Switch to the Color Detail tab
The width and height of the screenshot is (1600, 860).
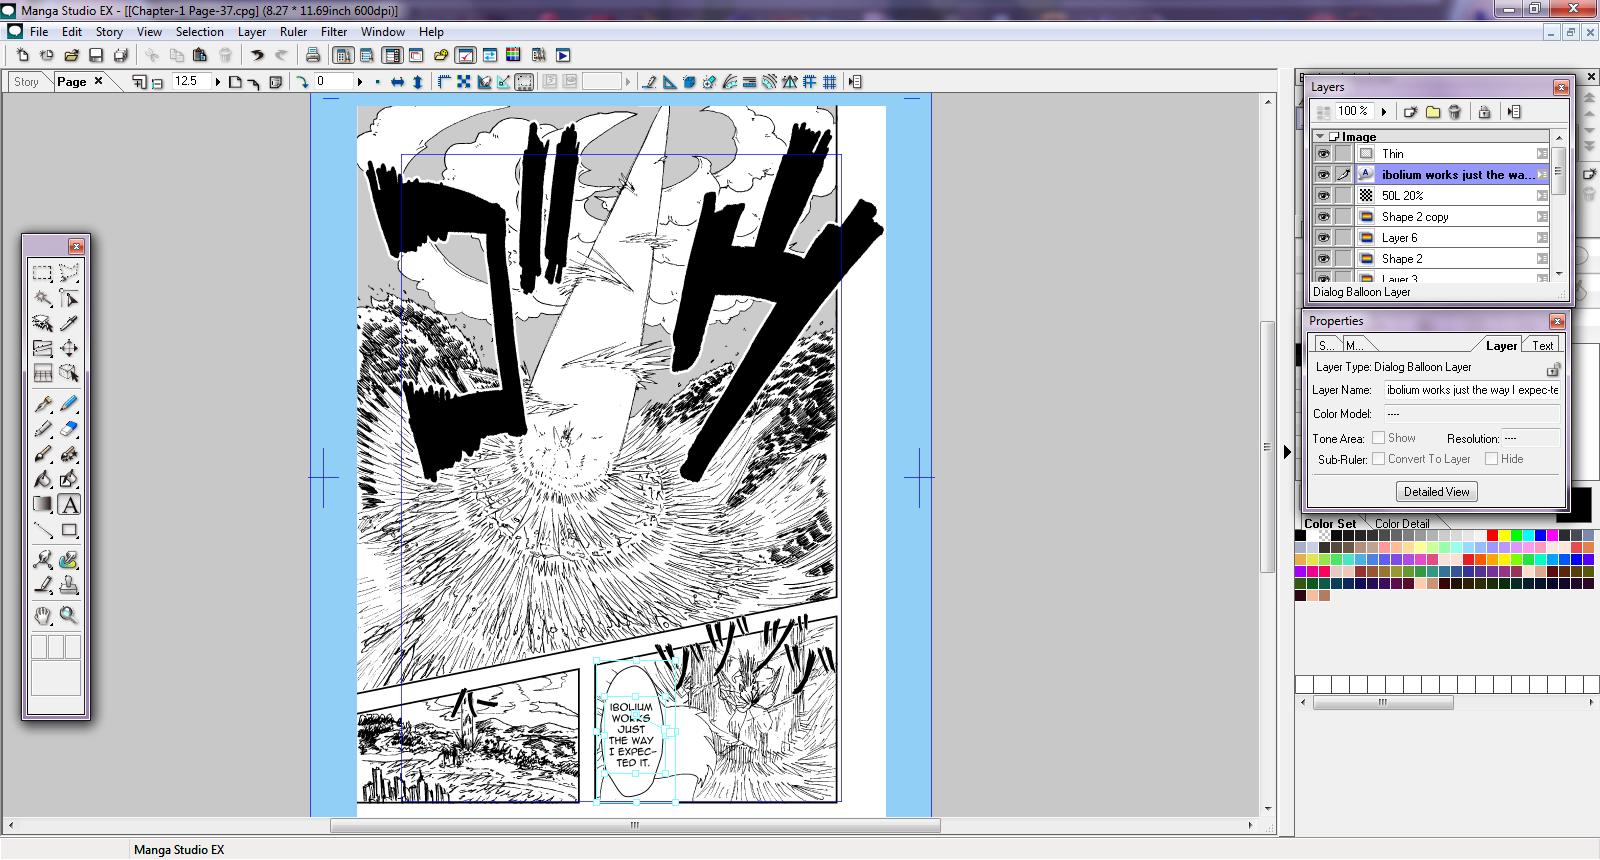tap(1402, 524)
